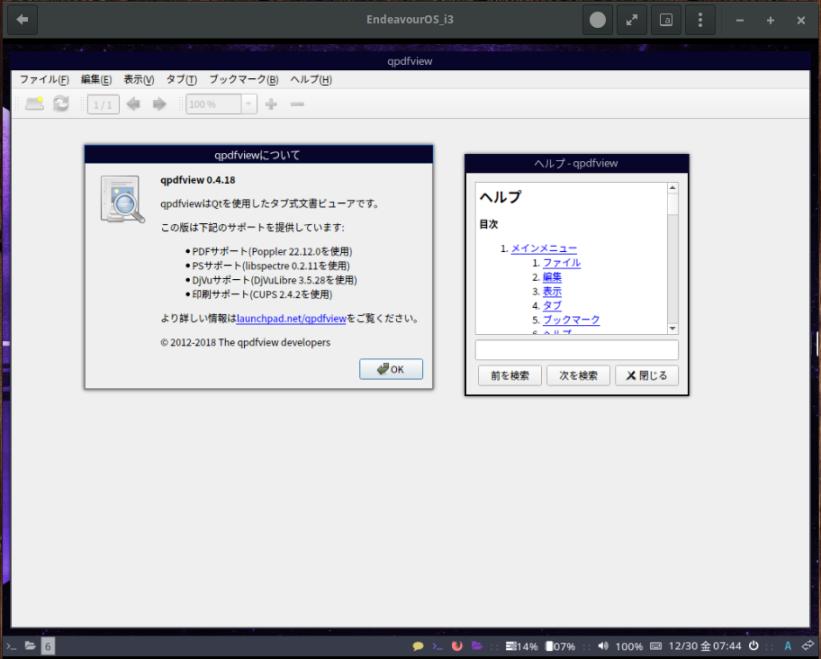Screen dimensions: 821x659
Task: Click the volume 100% text in panel
Action: tap(629, 646)
